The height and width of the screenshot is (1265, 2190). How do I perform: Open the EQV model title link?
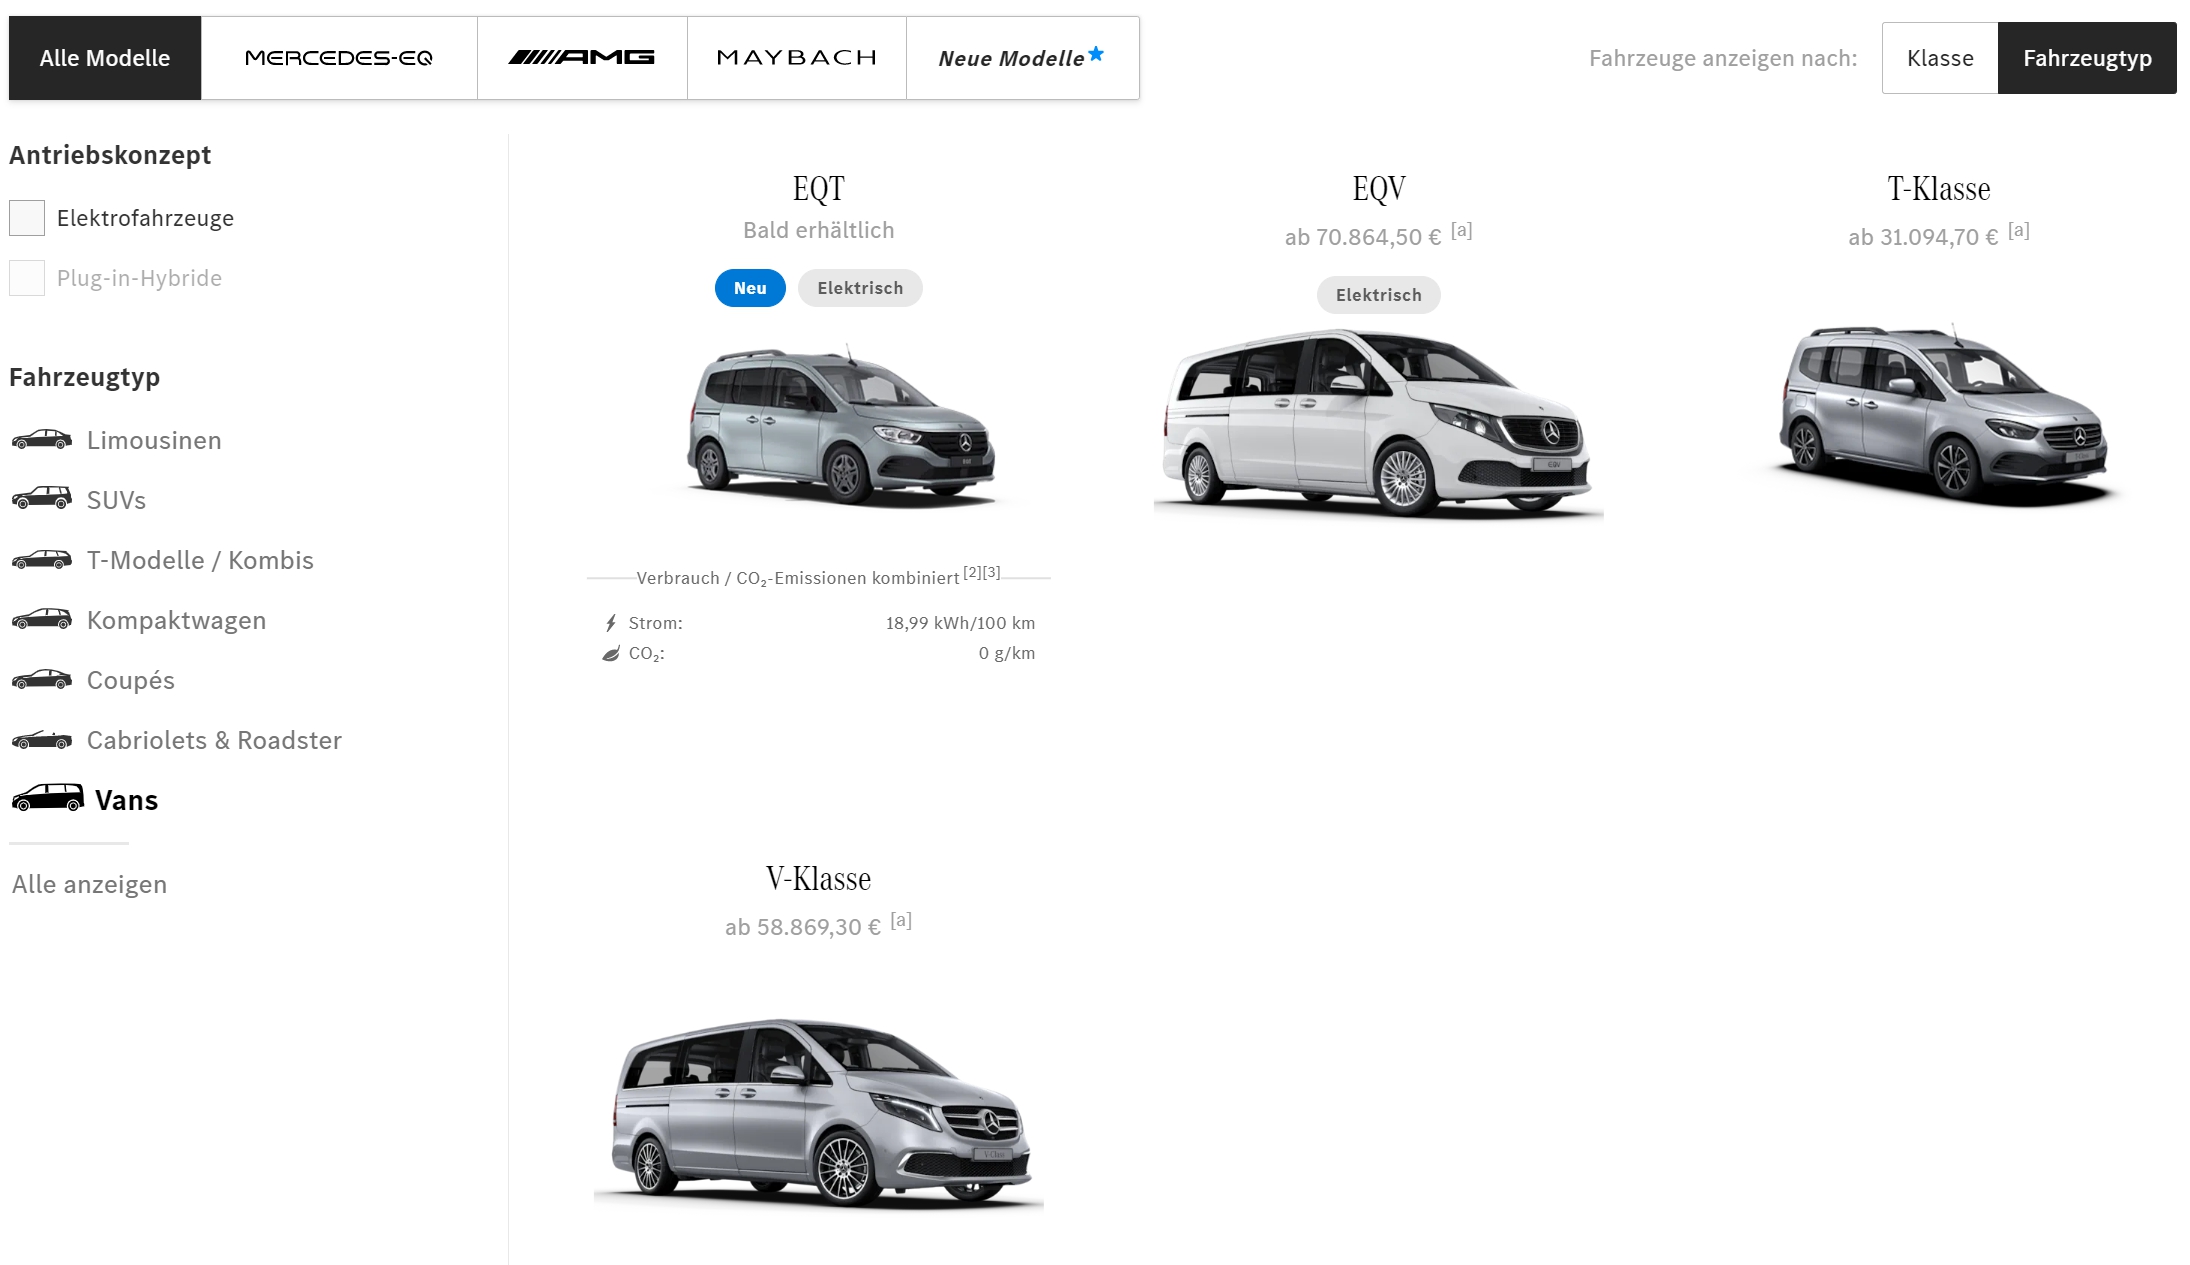pyautogui.click(x=1378, y=189)
